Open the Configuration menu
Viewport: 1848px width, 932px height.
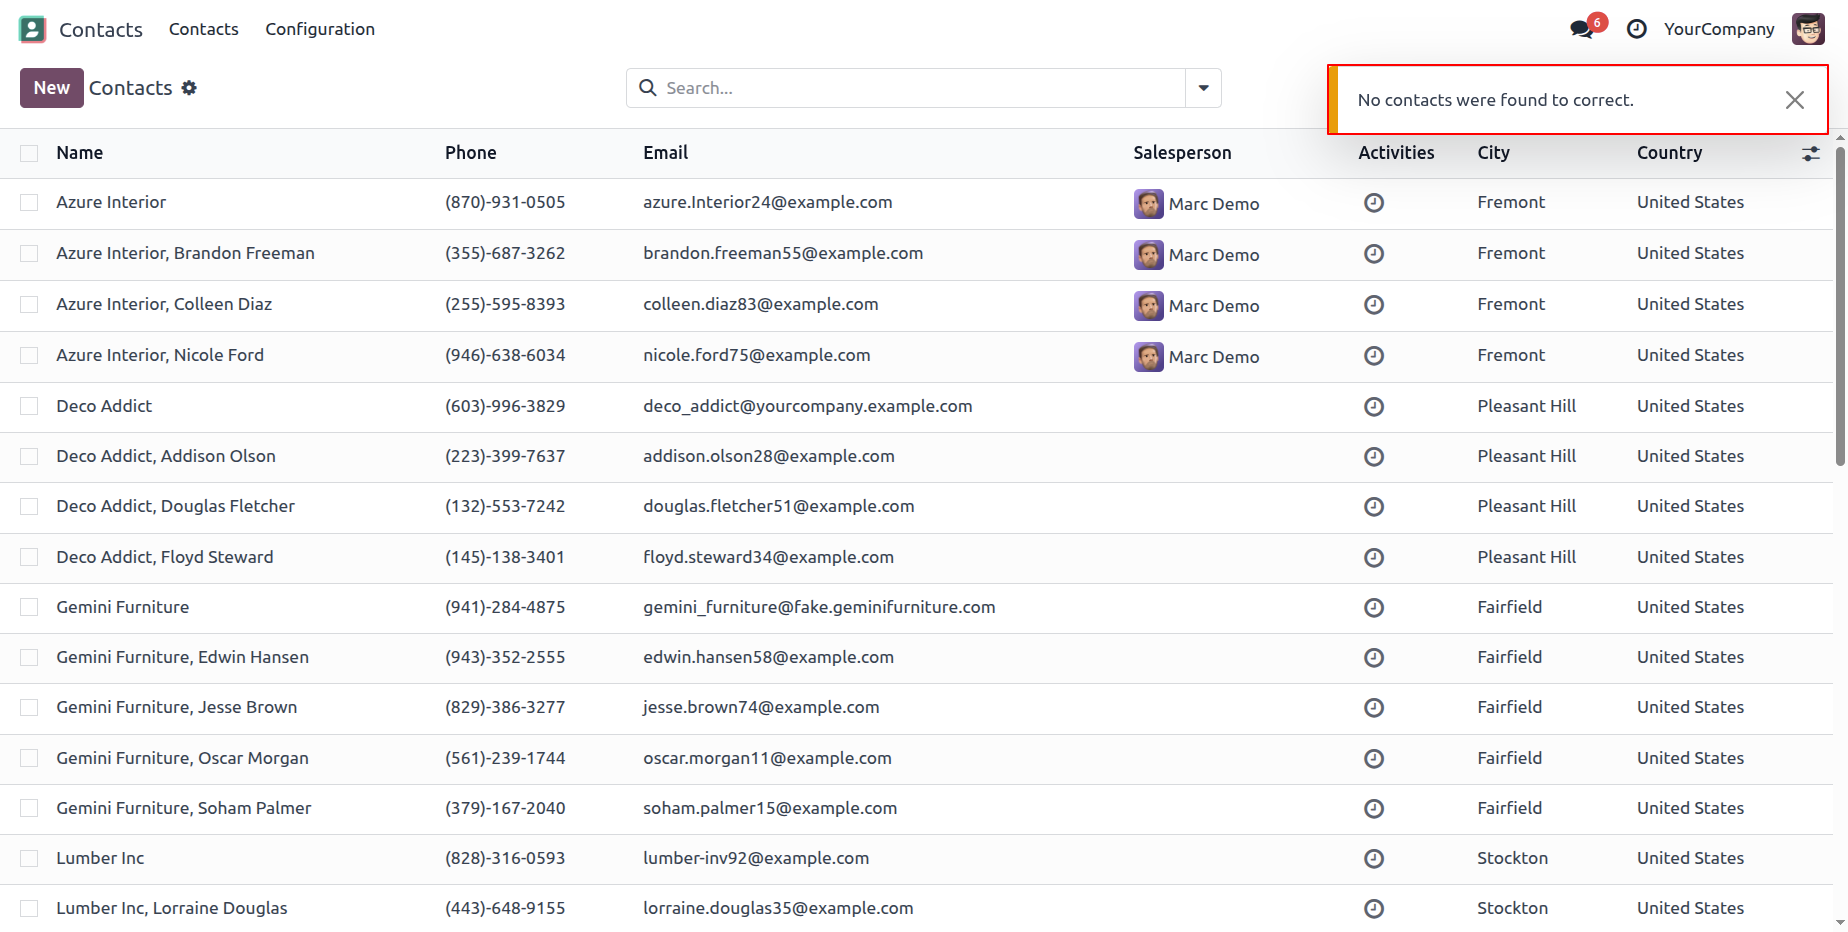(x=320, y=29)
